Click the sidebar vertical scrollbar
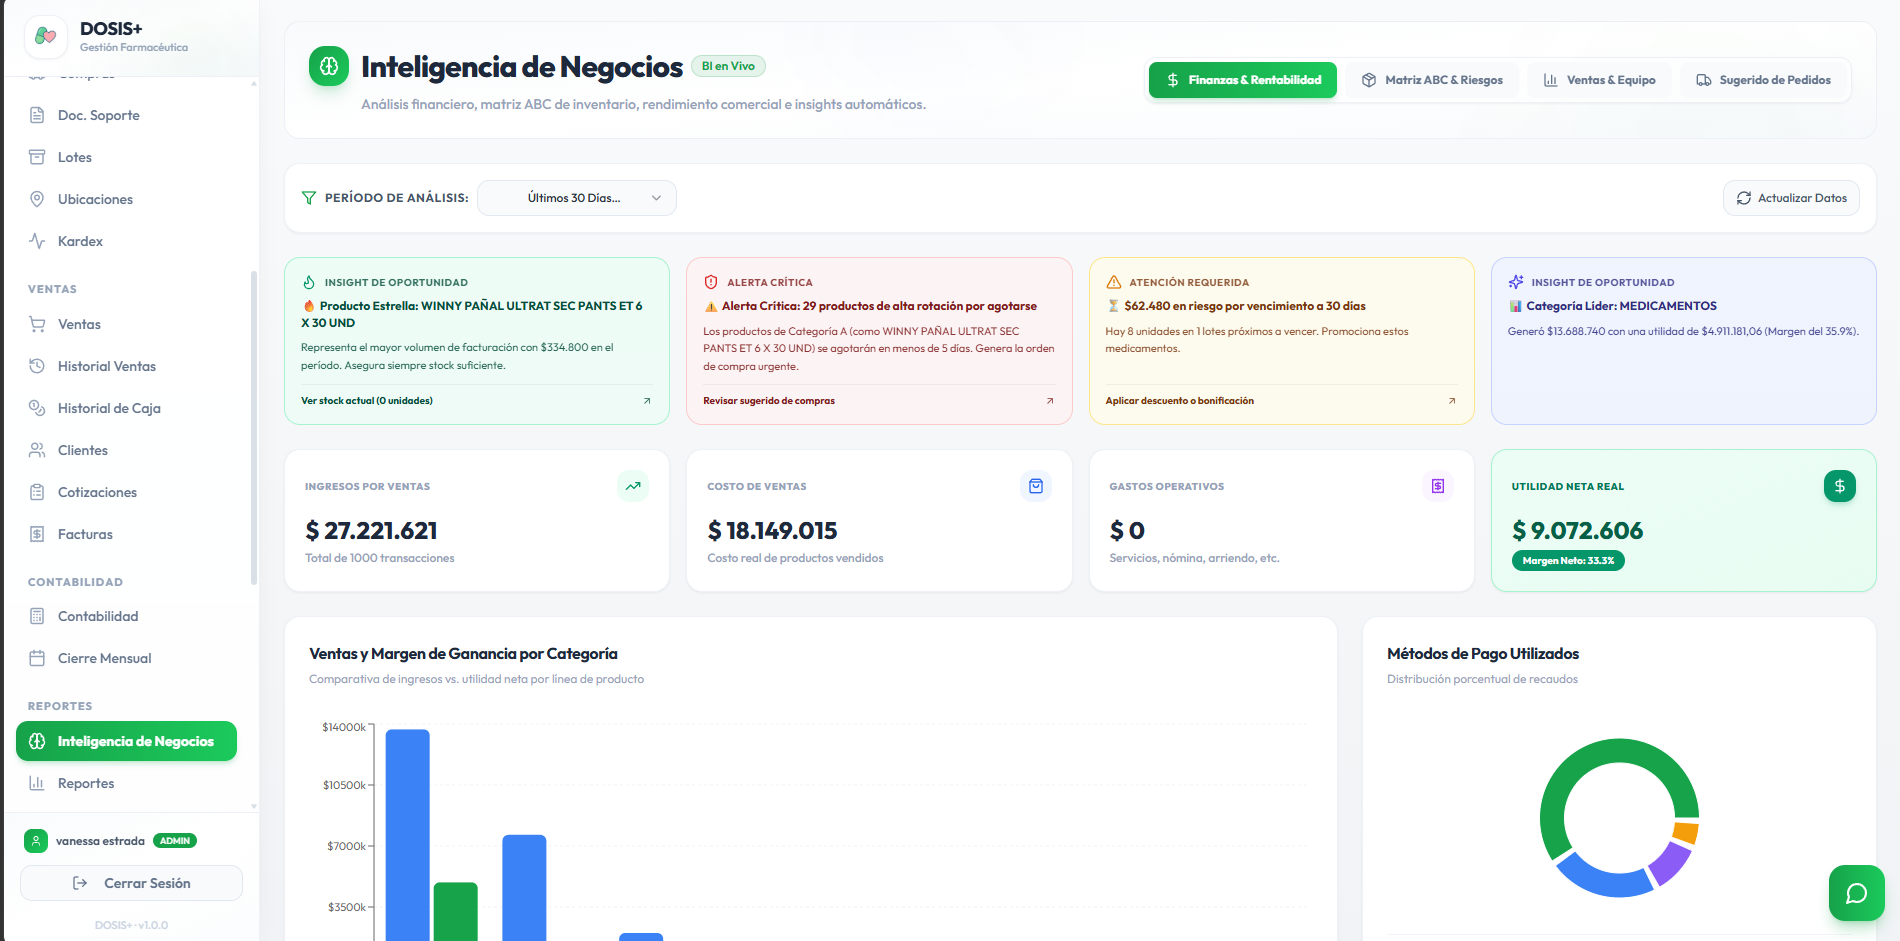This screenshot has width=1900, height=941. [x=254, y=427]
